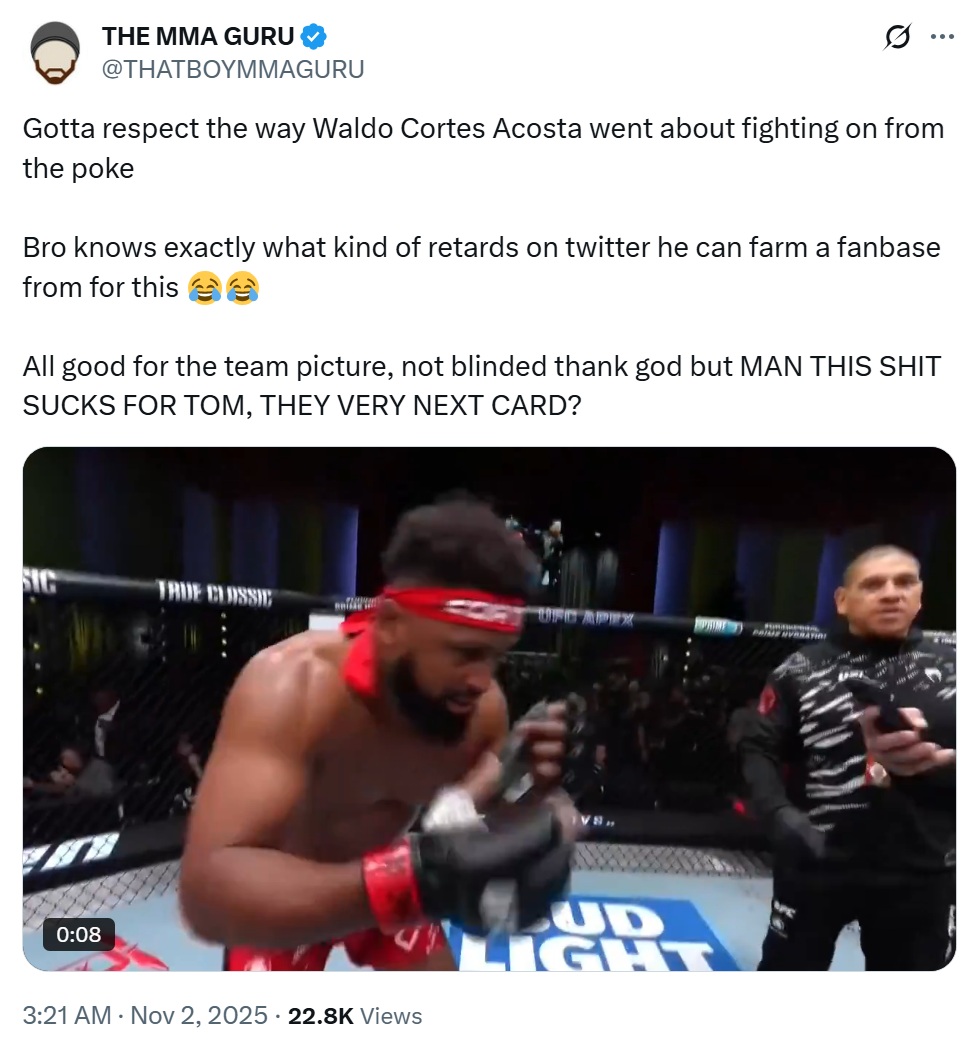Click the UFC APEX cage banner in video
This screenshot has height=1056, width=976.
pos(585,618)
